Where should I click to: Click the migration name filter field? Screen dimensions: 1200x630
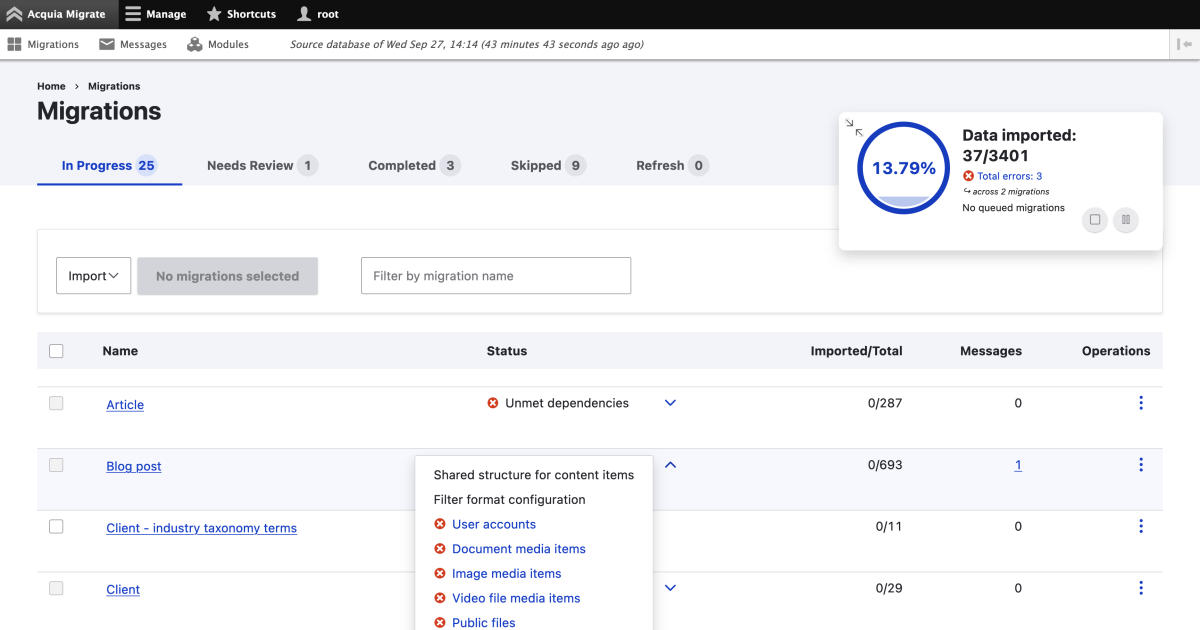tap(495, 275)
